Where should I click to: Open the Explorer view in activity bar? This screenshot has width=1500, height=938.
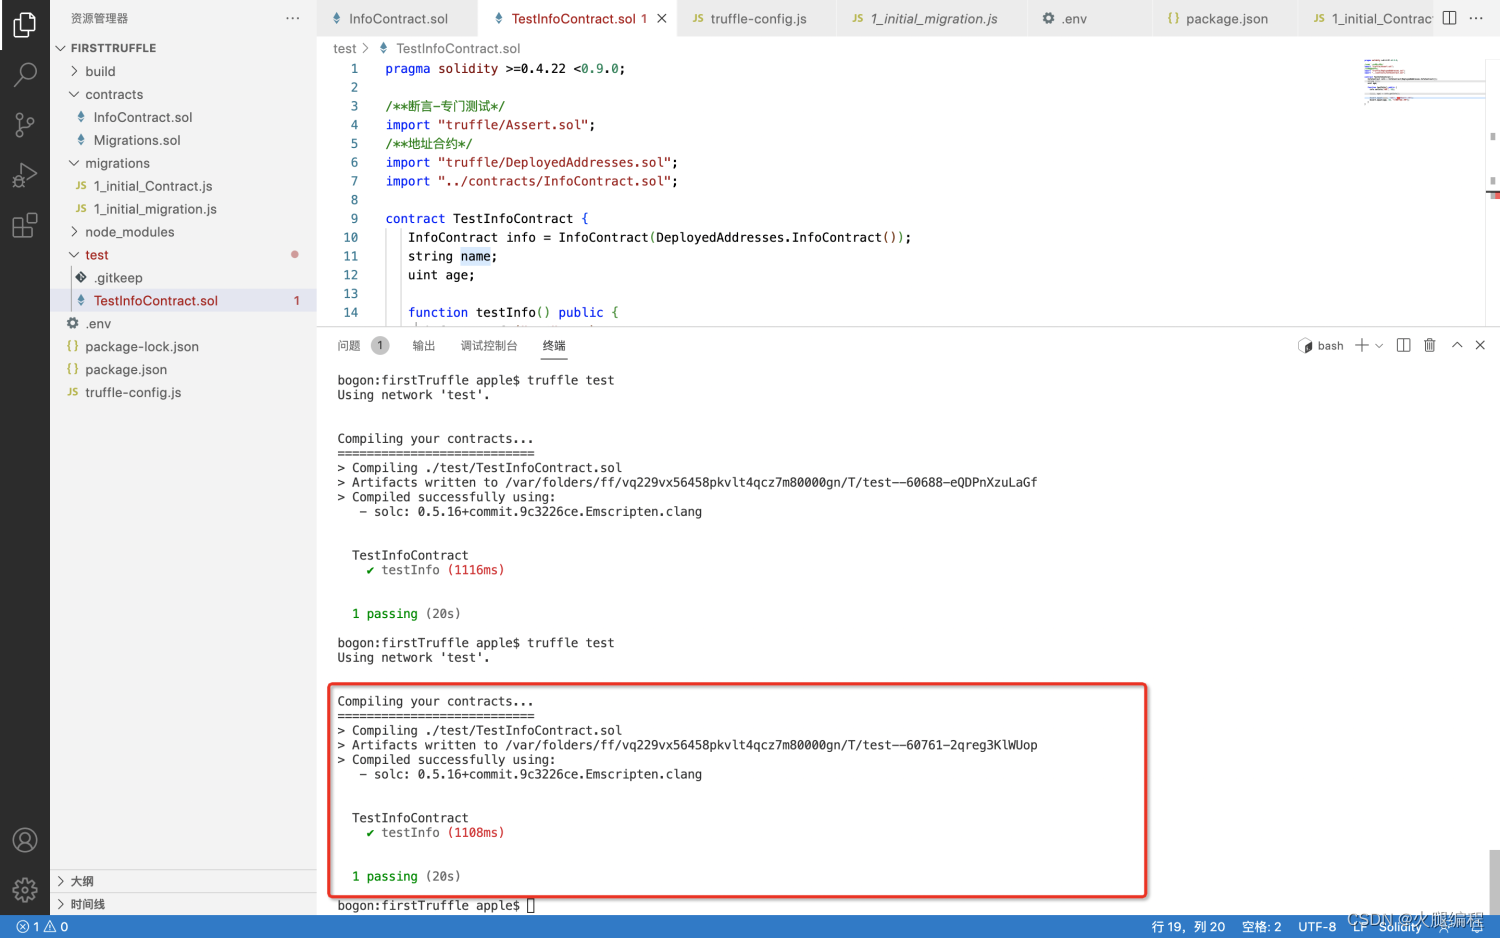click(x=25, y=24)
